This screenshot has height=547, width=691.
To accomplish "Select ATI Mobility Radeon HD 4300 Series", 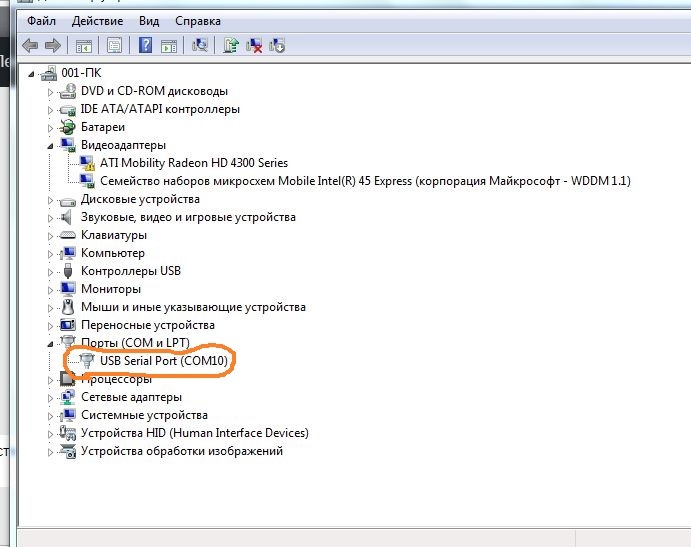I will [x=194, y=163].
